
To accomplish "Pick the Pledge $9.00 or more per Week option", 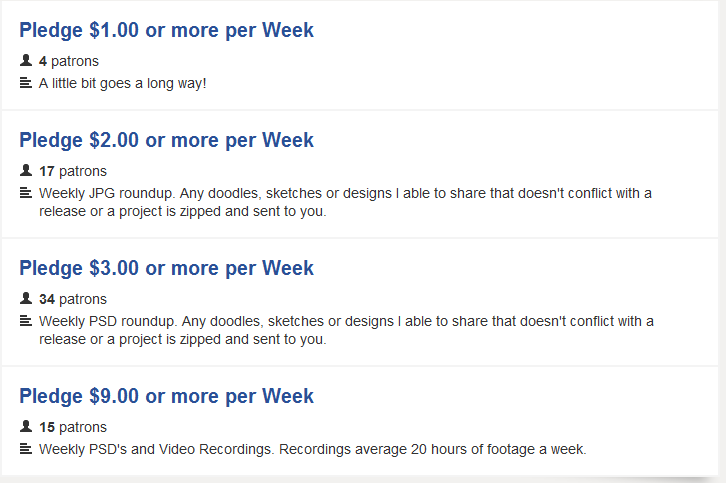I will [x=166, y=396].
